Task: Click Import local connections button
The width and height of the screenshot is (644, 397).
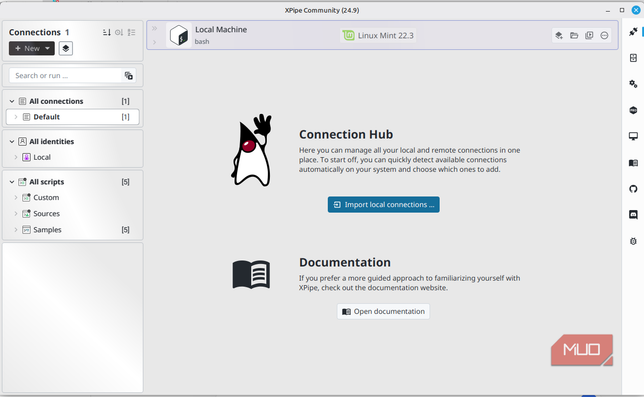Action: [x=384, y=204]
